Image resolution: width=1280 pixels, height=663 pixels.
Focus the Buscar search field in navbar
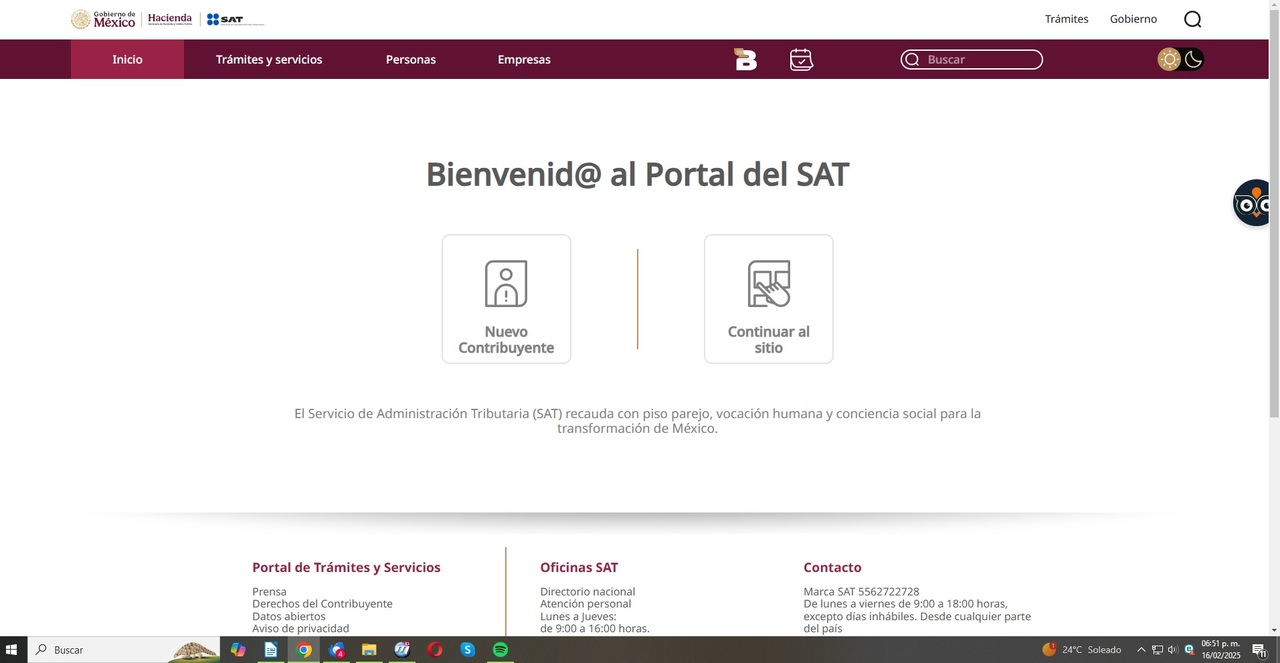[x=980, y=60]
